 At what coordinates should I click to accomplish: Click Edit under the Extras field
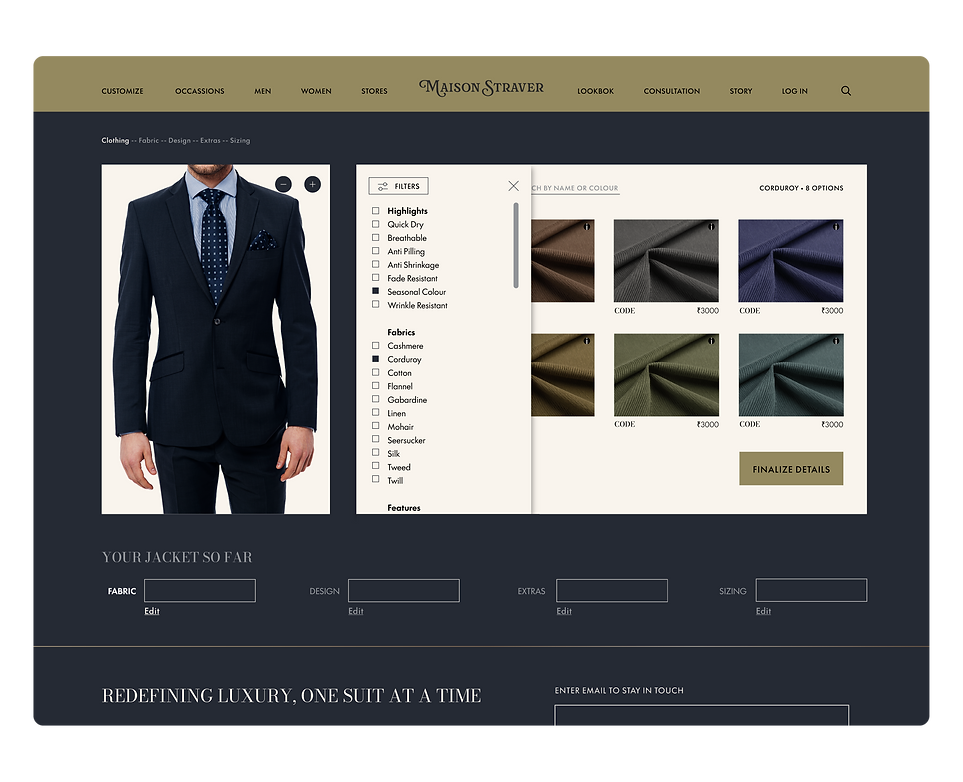point(564,611)
